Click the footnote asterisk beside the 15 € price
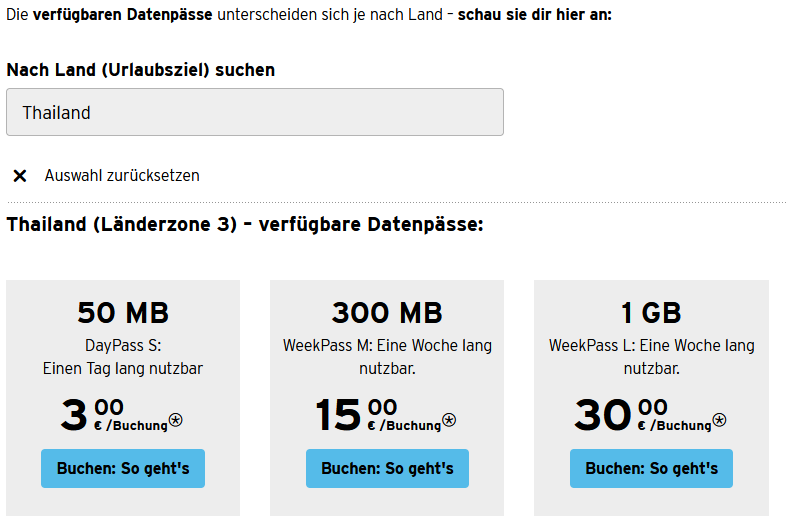This screenshot has width=788, height=520. [449, 420]
